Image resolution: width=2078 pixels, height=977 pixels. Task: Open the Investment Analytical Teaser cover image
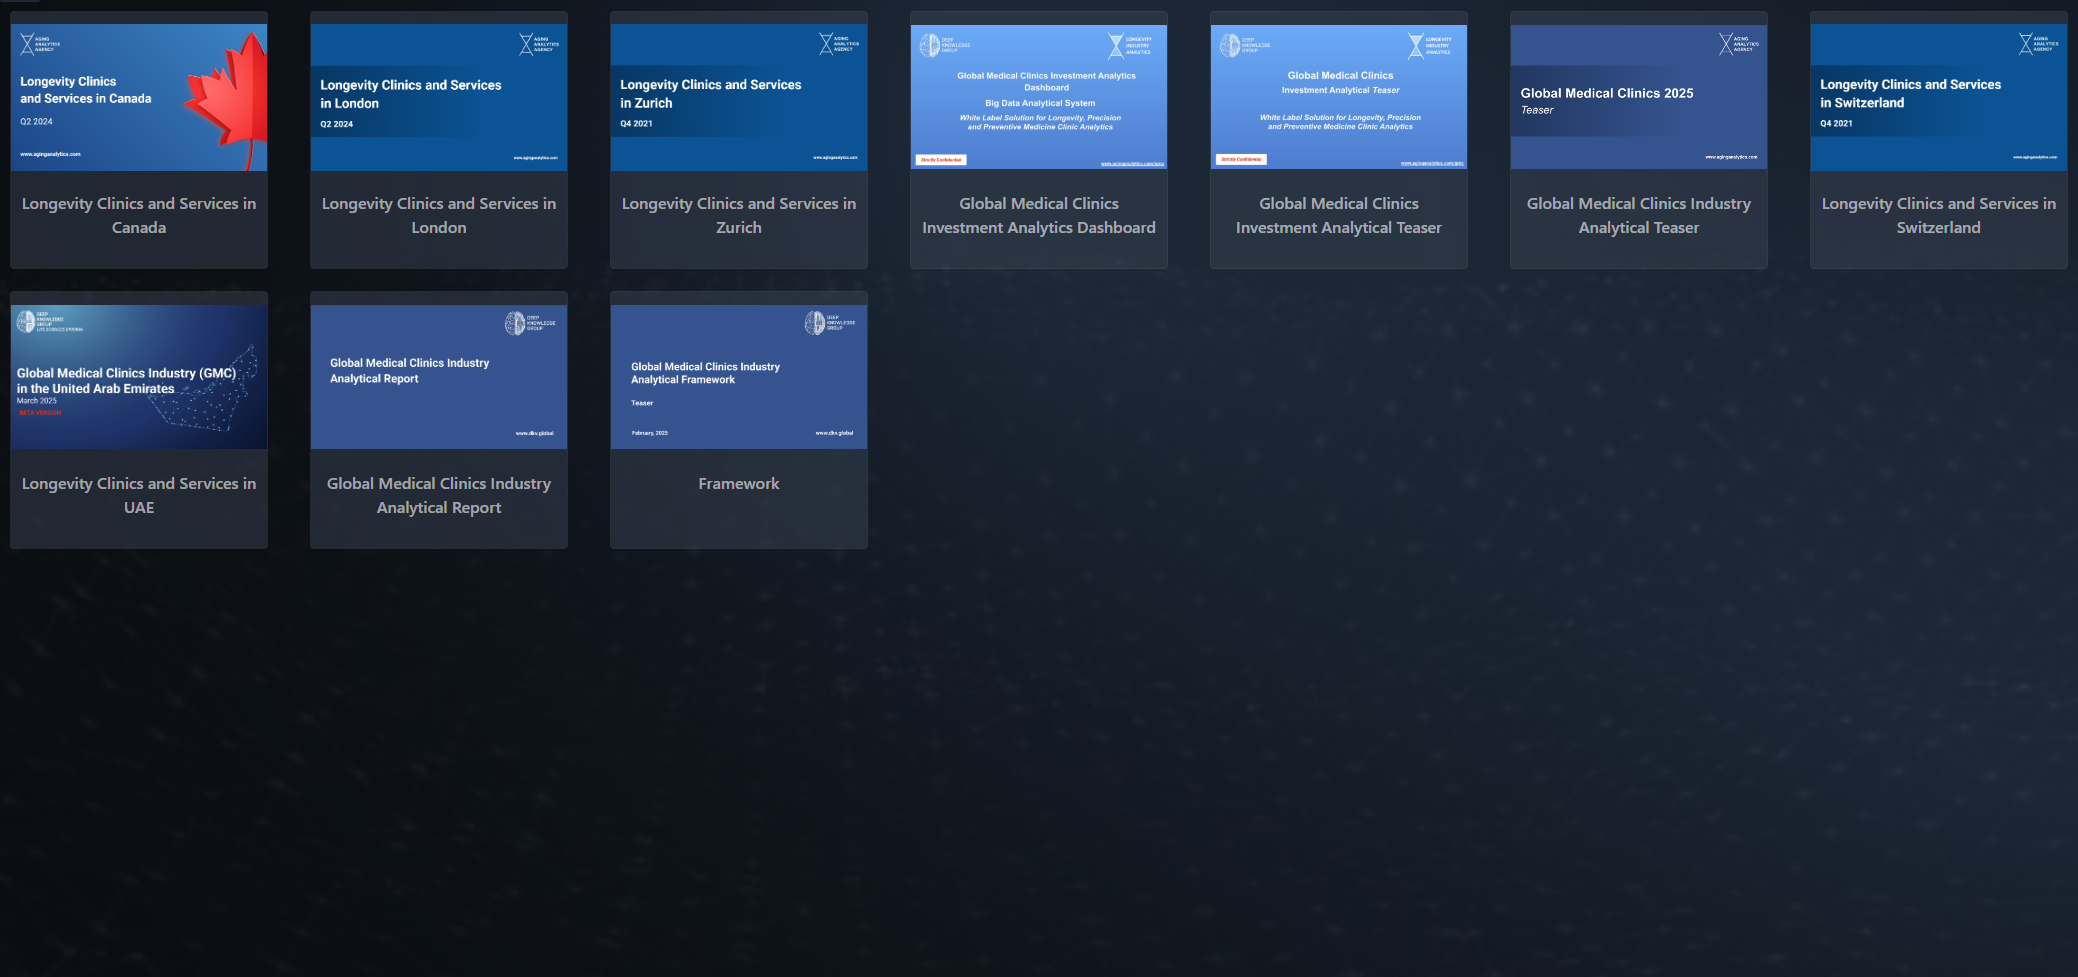tap(1338, 97)
